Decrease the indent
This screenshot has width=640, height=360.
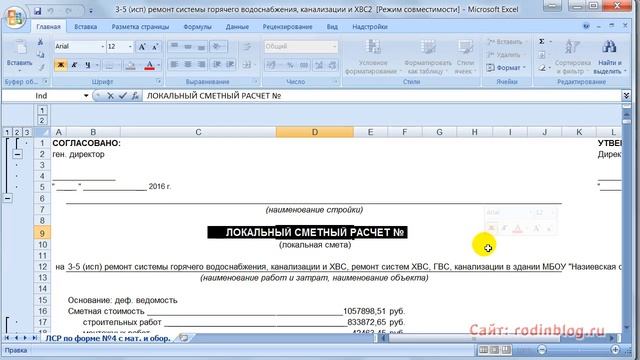coord(217,64)
